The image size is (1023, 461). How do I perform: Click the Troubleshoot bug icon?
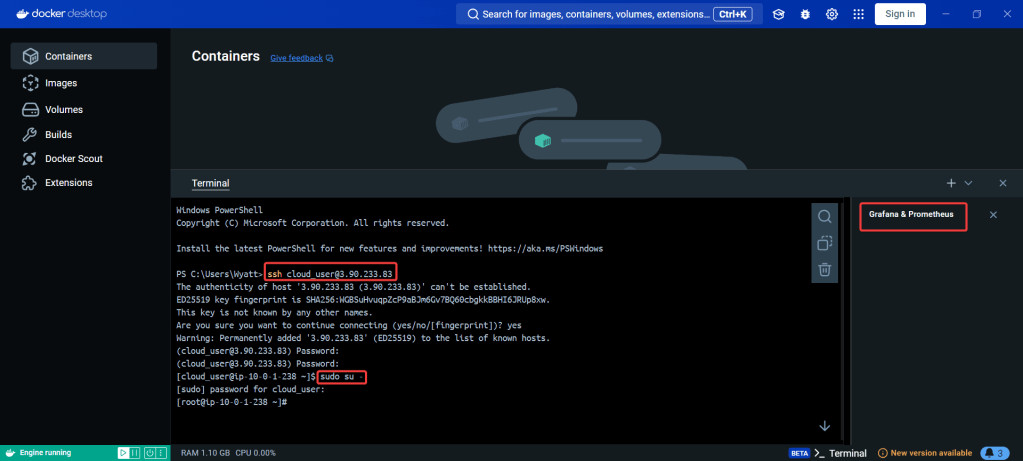click(x=805, y=14)
